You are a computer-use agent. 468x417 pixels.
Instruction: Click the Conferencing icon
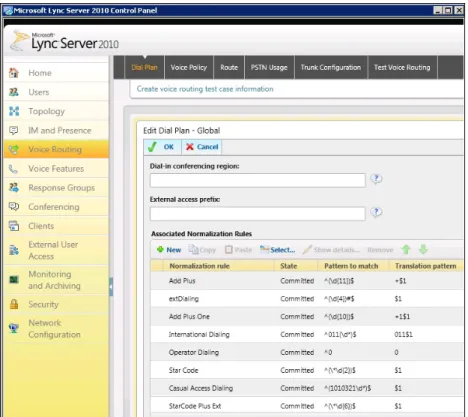click(14, 207)
